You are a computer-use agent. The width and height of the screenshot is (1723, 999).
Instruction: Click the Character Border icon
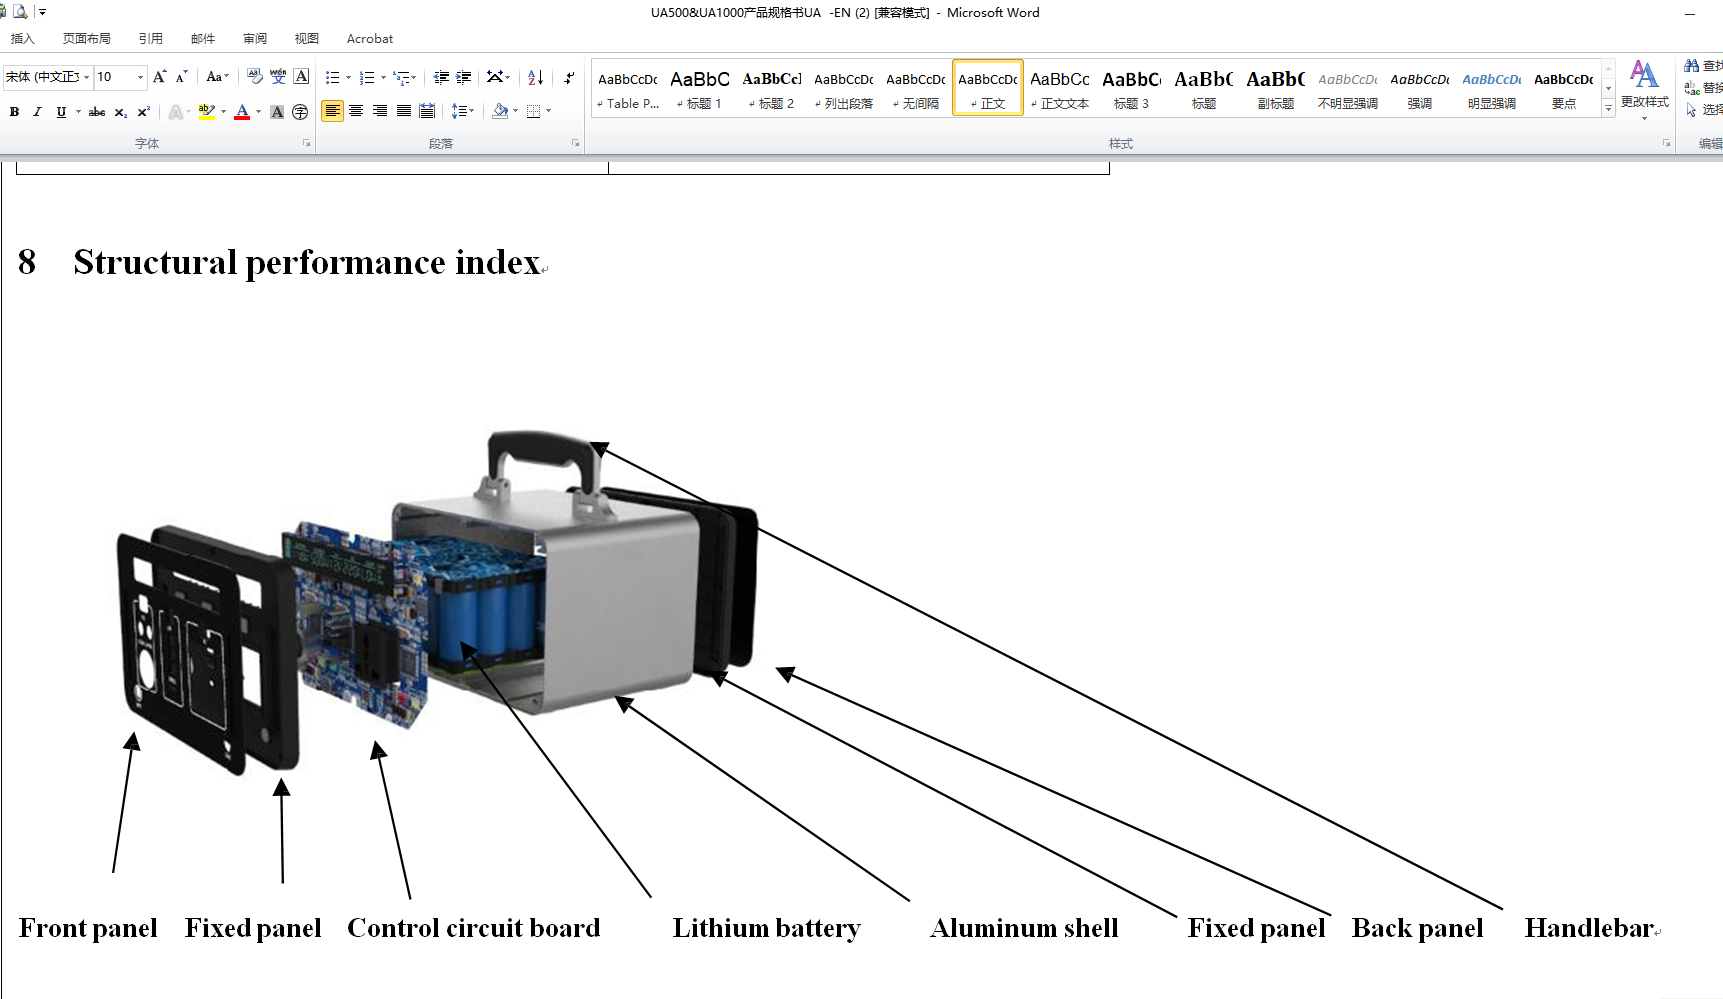[x=301, y=77]
